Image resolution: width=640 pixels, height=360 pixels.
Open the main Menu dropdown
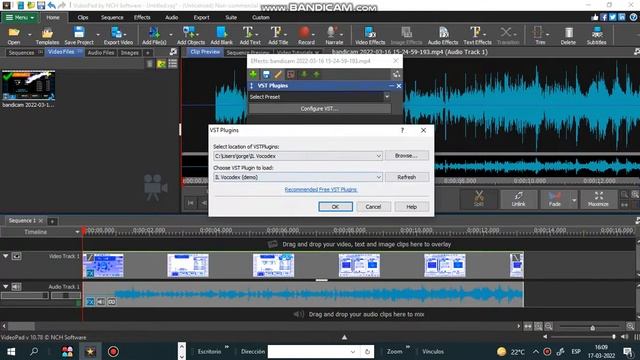coord(20,18)
